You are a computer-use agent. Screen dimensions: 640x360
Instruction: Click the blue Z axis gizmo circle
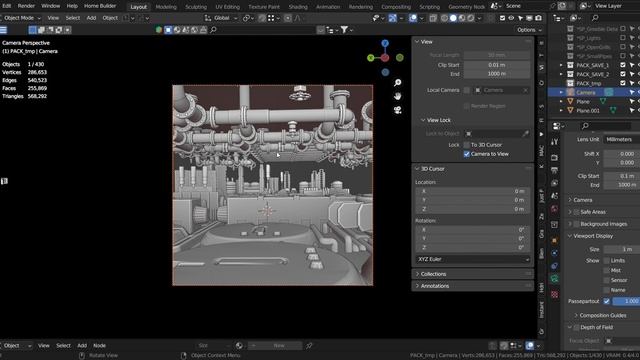click(385, 43)
